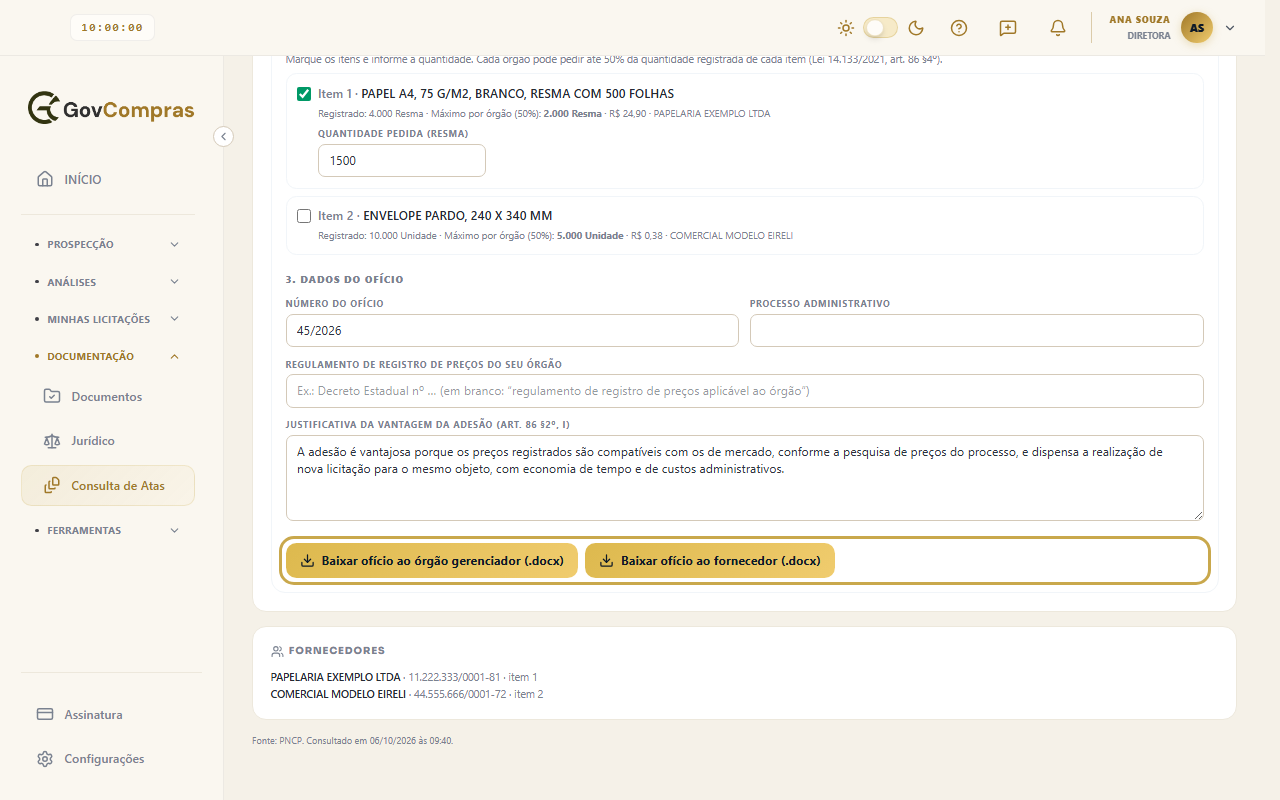1280x800 pixels.
Task: Open notifications bell icon
Action: coord(1058,28)
